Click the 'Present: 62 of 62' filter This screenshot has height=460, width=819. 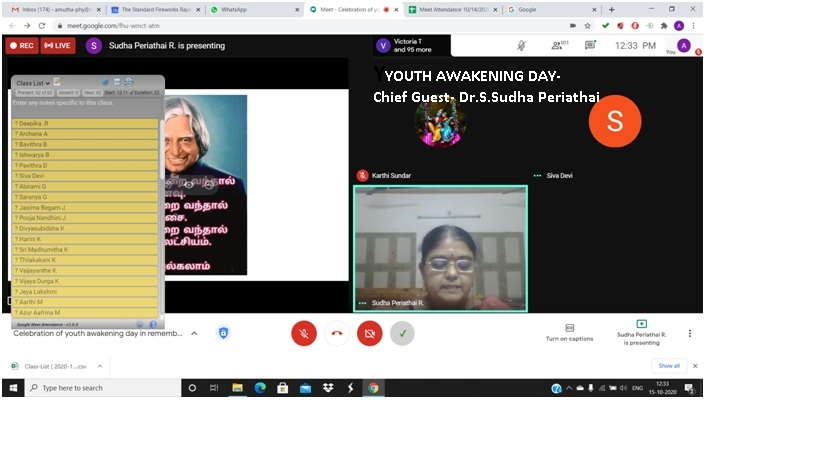[34, 92]
